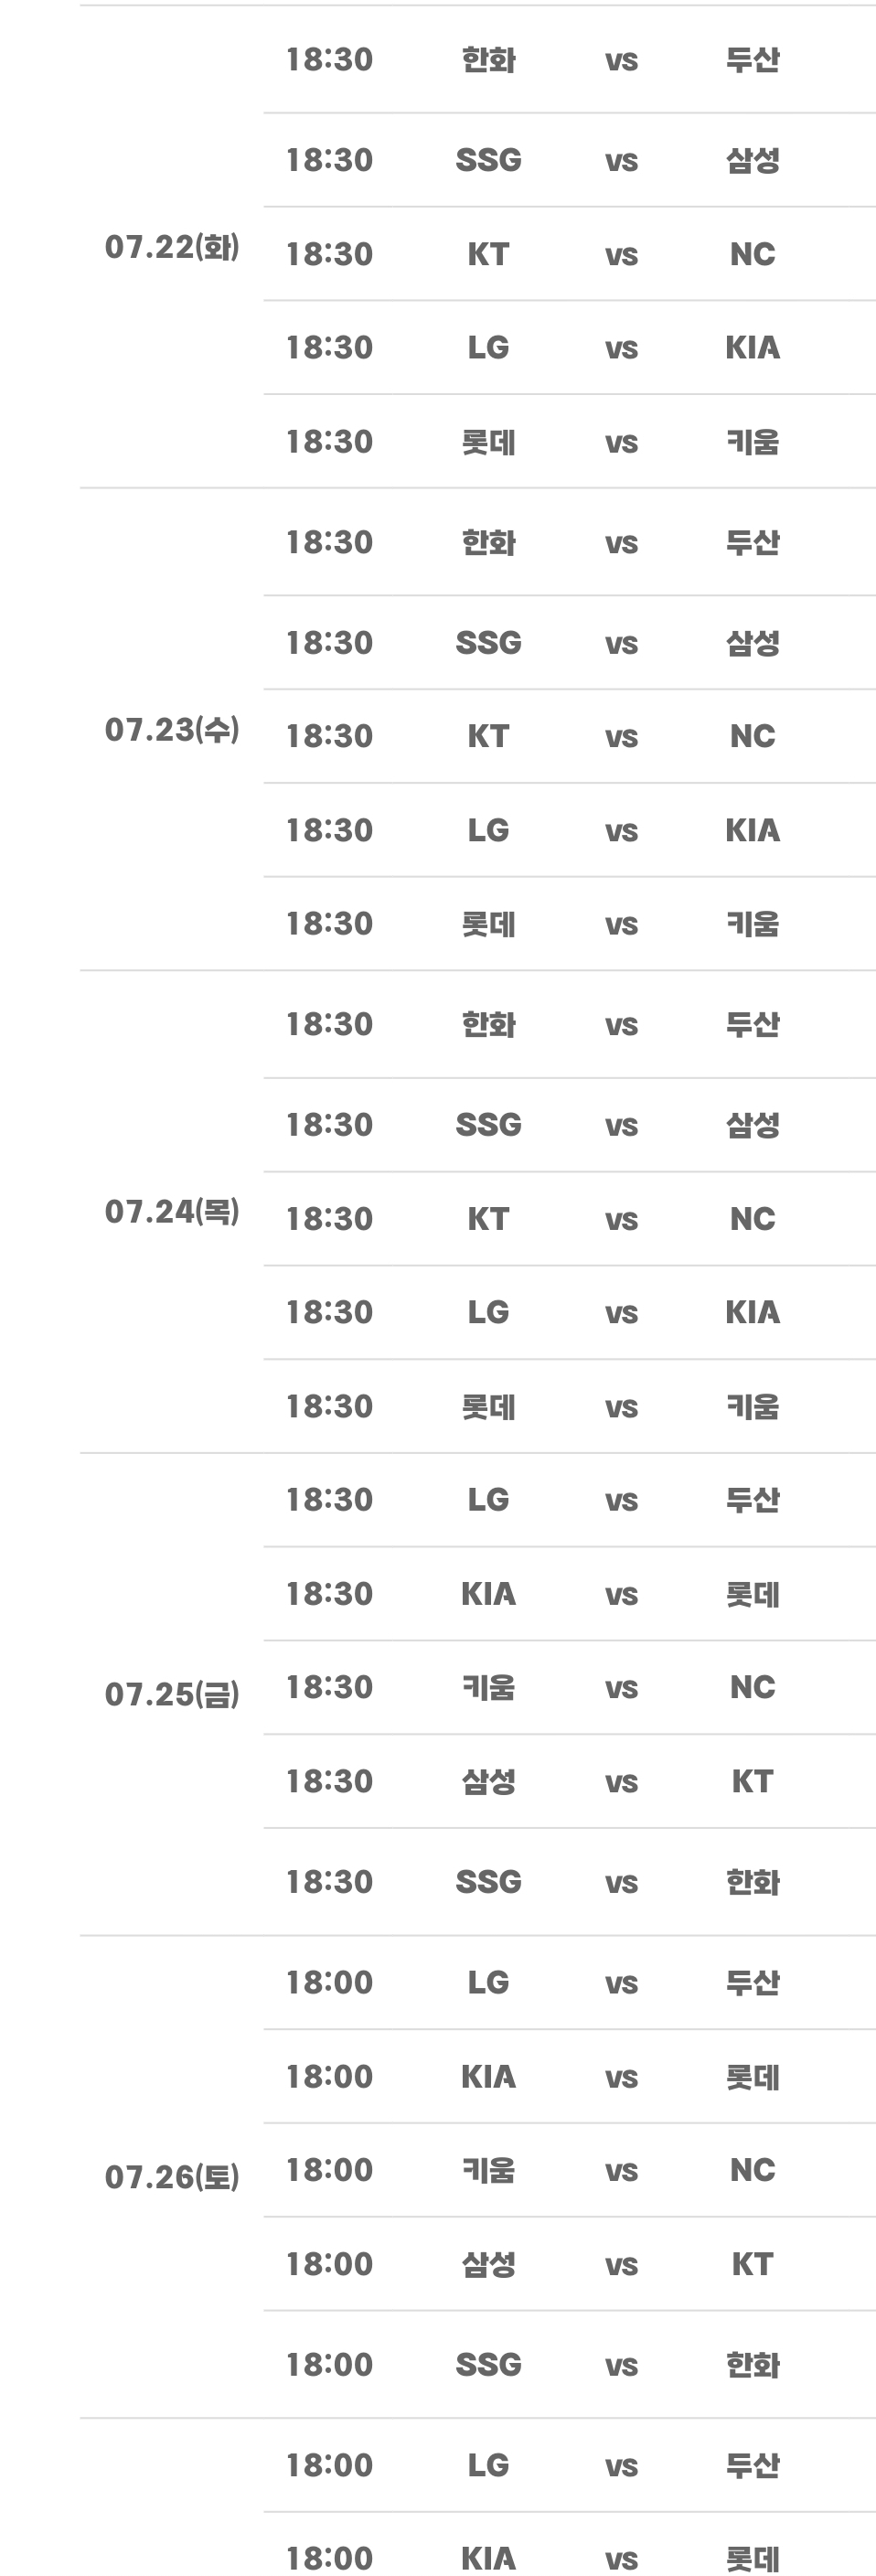This screenshot has height=2576, width=876.
Task: Select the 07.22(화) date label
Action: (x=172, y=247)
